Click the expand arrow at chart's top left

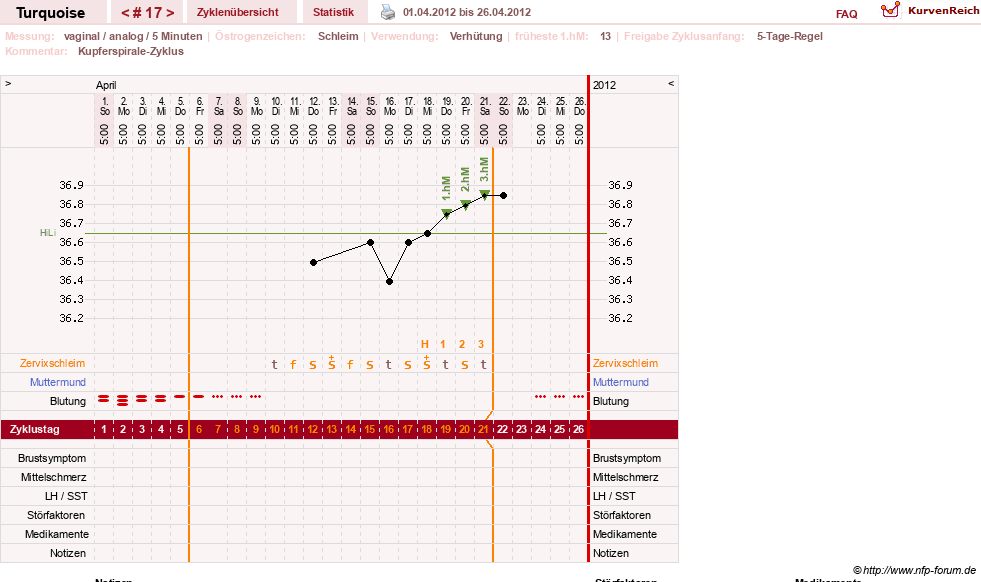[8, 83]
